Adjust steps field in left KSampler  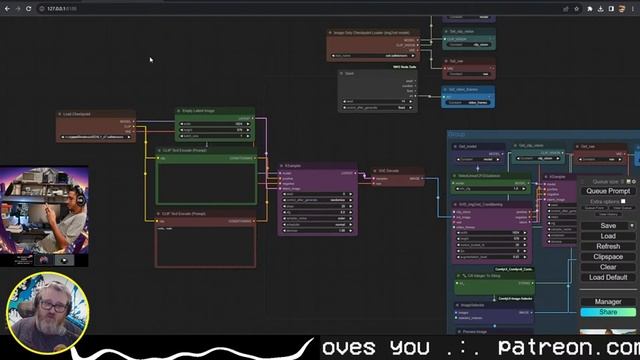(318, 206)
